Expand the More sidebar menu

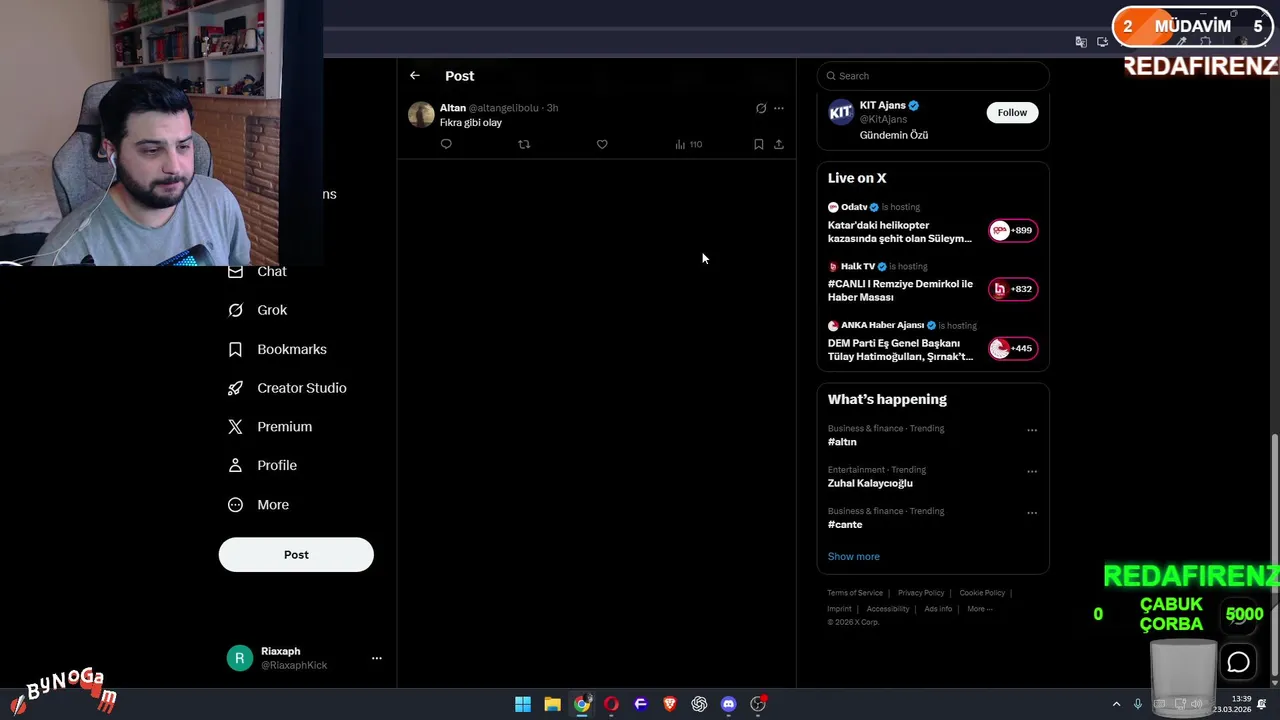tap(259, 505)
